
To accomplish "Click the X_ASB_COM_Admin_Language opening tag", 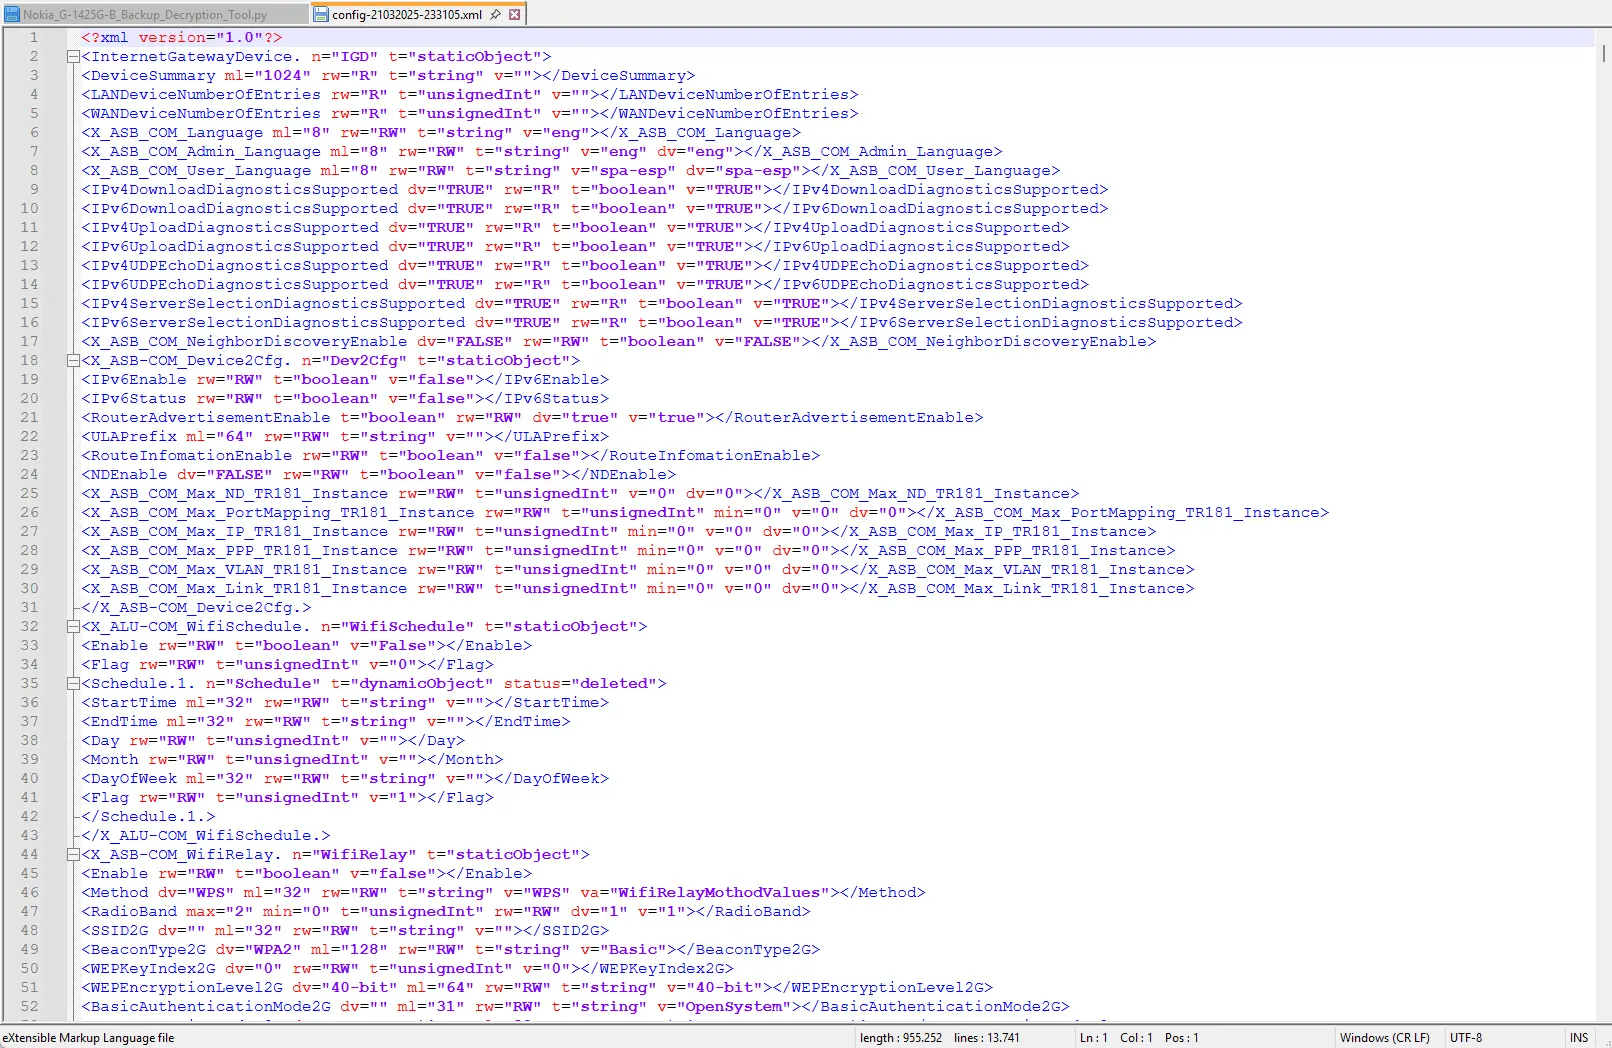I will point(201,152).
